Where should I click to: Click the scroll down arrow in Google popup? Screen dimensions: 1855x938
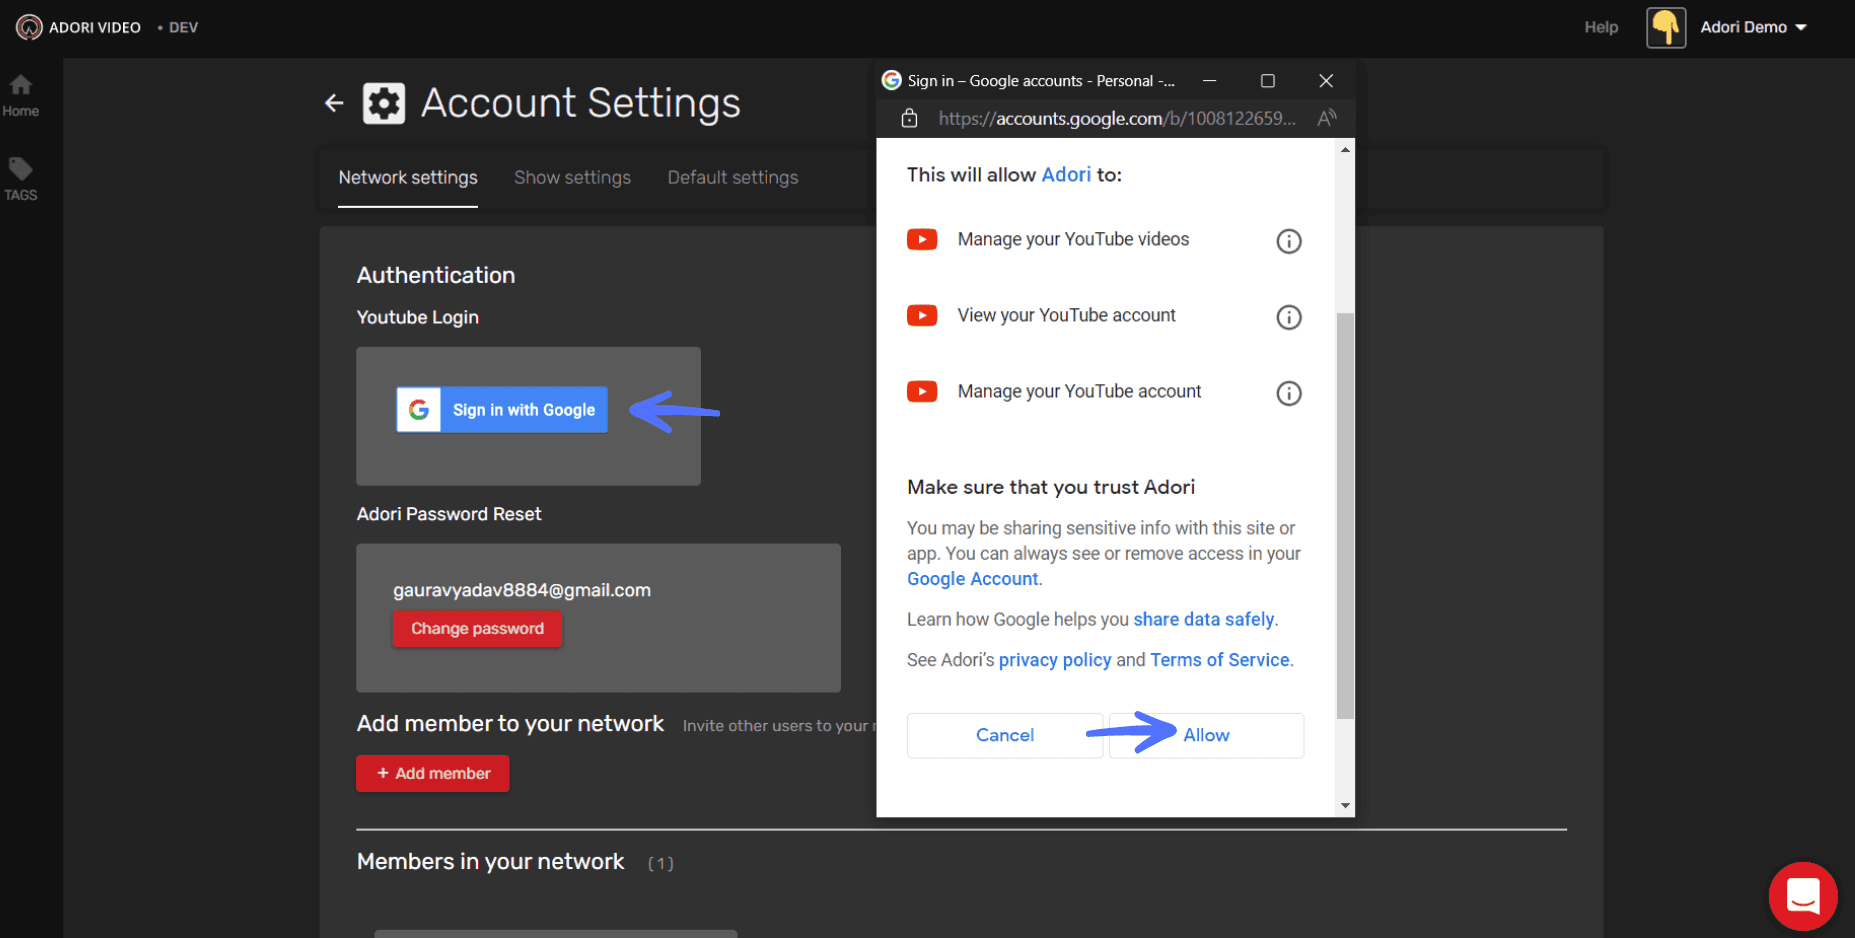[1345, 805]
